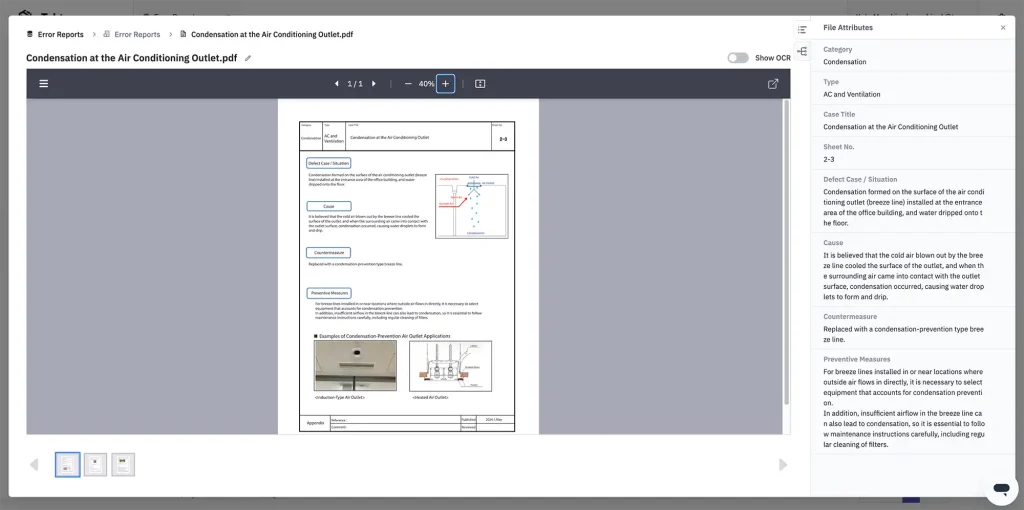Switch to the hierarchy tree panel icon

coord(802,51)
